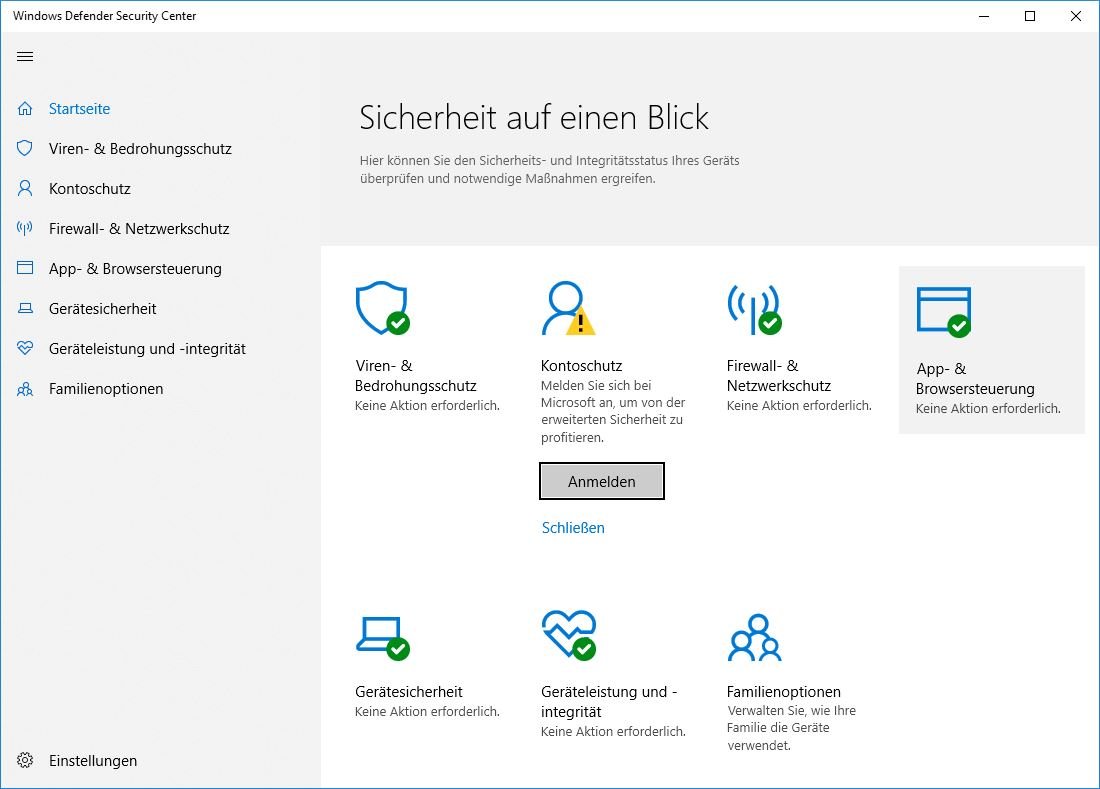The width and height of the screenshot is (1100, 789).
Task: Maximize the Windows Defender Security Center window
Action: [x=1030, y=16]
